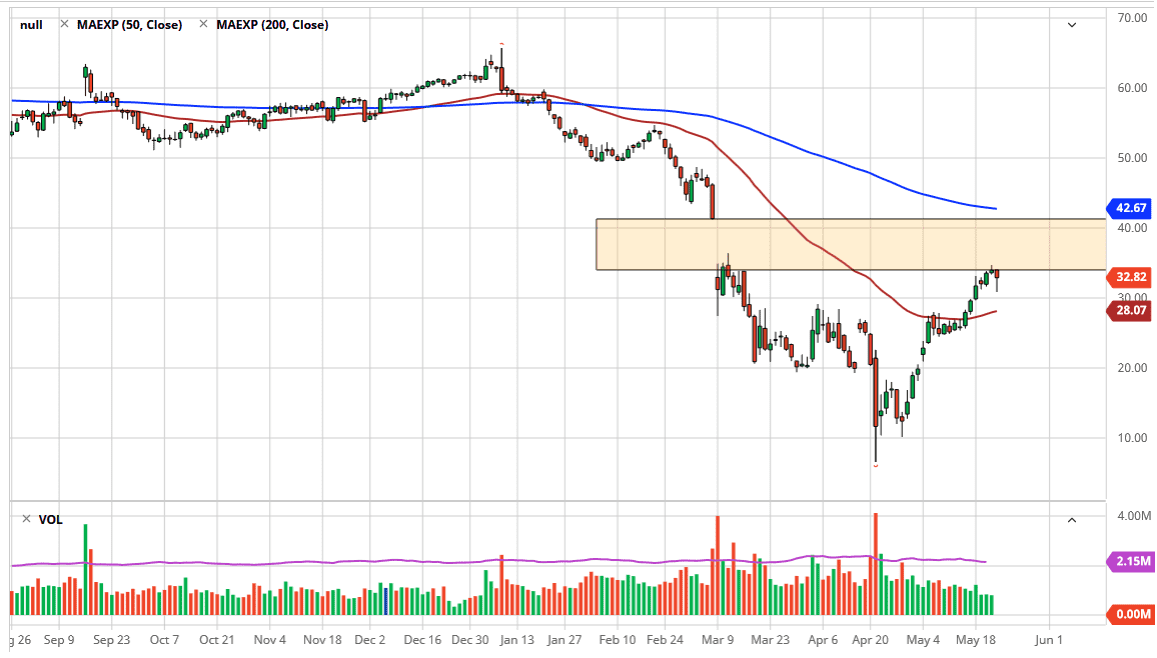The height and width of the screenshot is (658, 1157).
Task: Select the MAEXP (50, Close) legend label
Action: click(x=129, y=25)
